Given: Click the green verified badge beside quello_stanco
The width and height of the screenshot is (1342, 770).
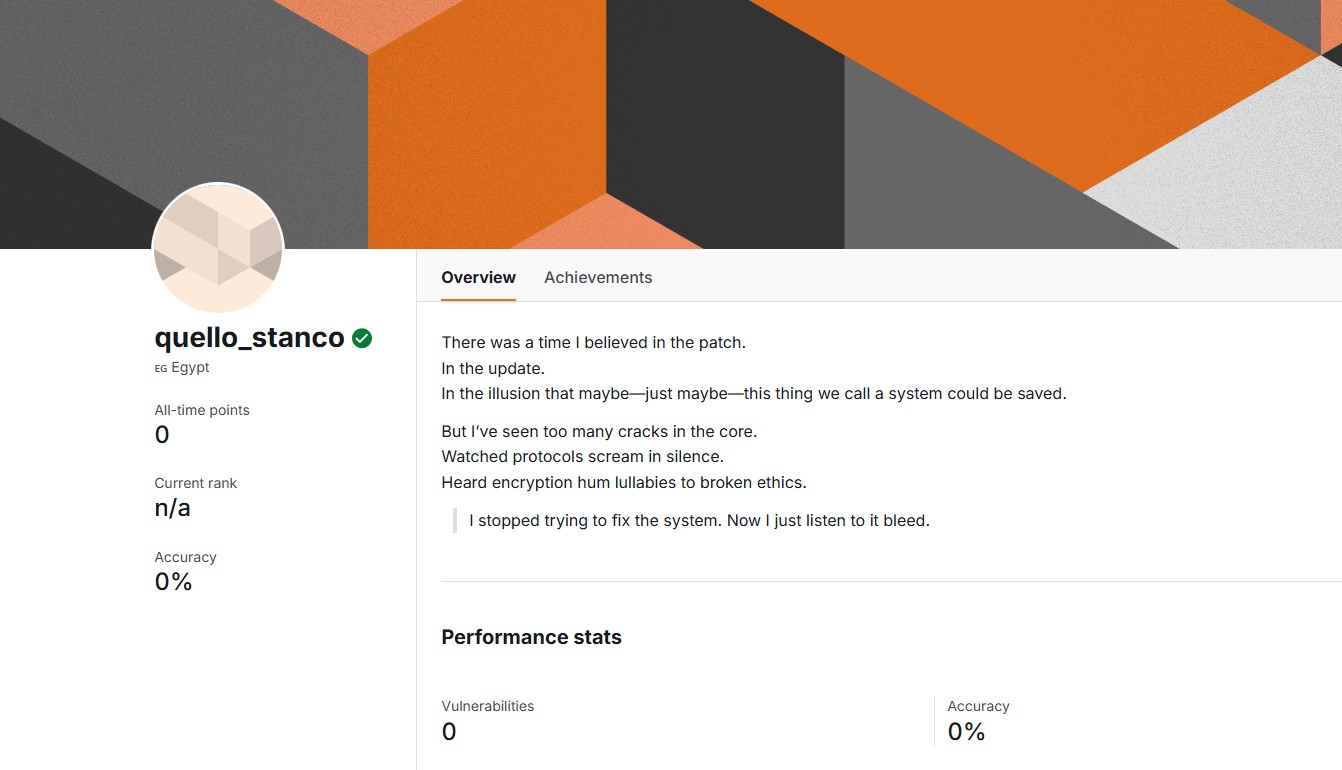Looking at the screenshot, I should point(362,338).
